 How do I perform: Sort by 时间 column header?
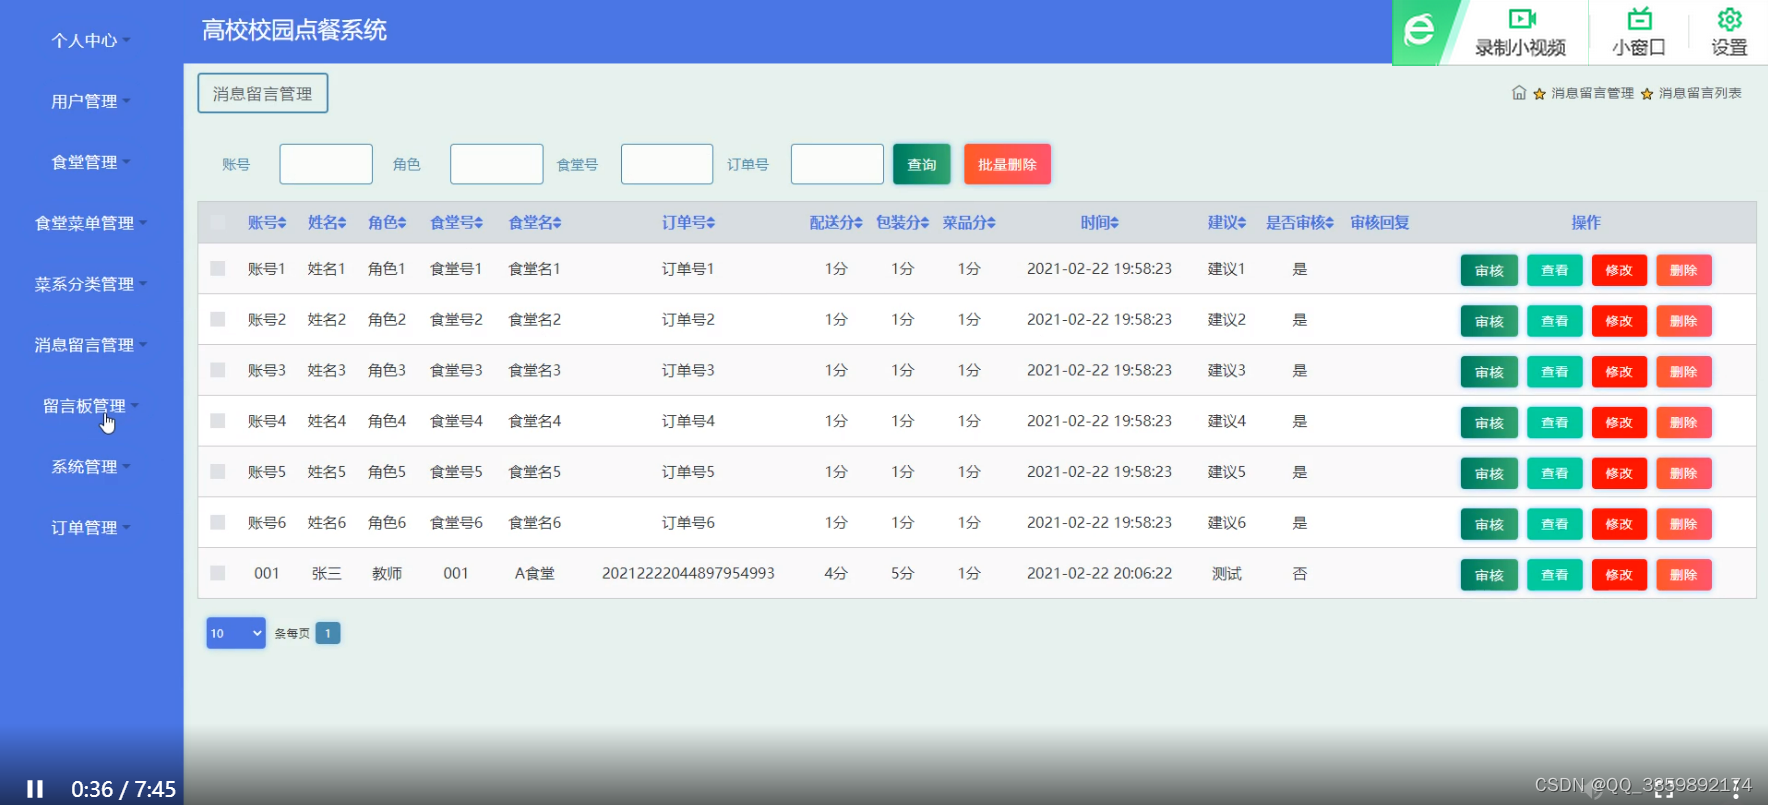pos(1099,223)
